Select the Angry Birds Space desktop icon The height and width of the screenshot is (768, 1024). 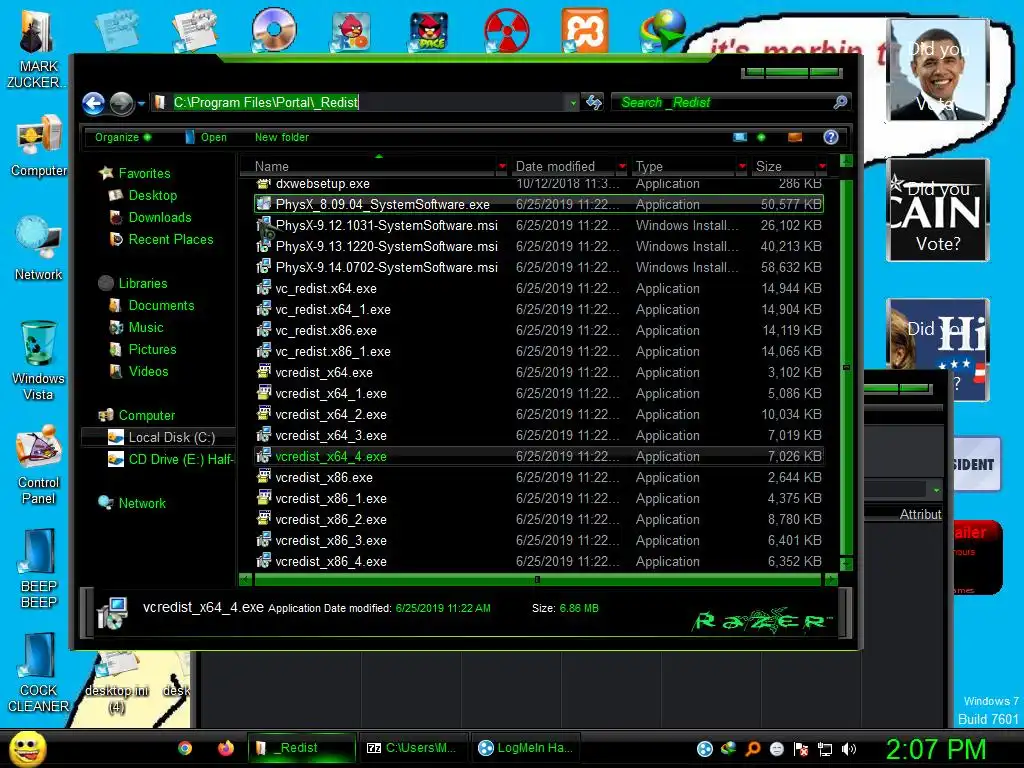click(429, 31)
